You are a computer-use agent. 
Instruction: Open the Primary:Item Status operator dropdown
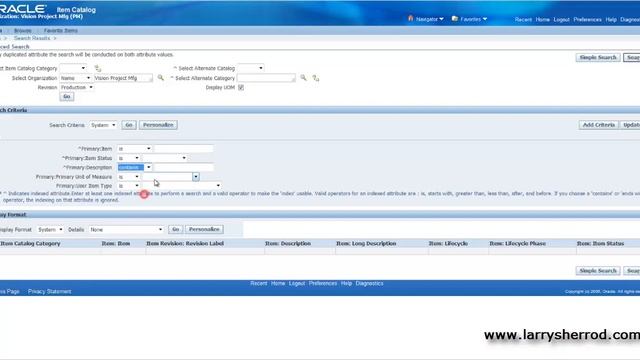coord(129,158)
